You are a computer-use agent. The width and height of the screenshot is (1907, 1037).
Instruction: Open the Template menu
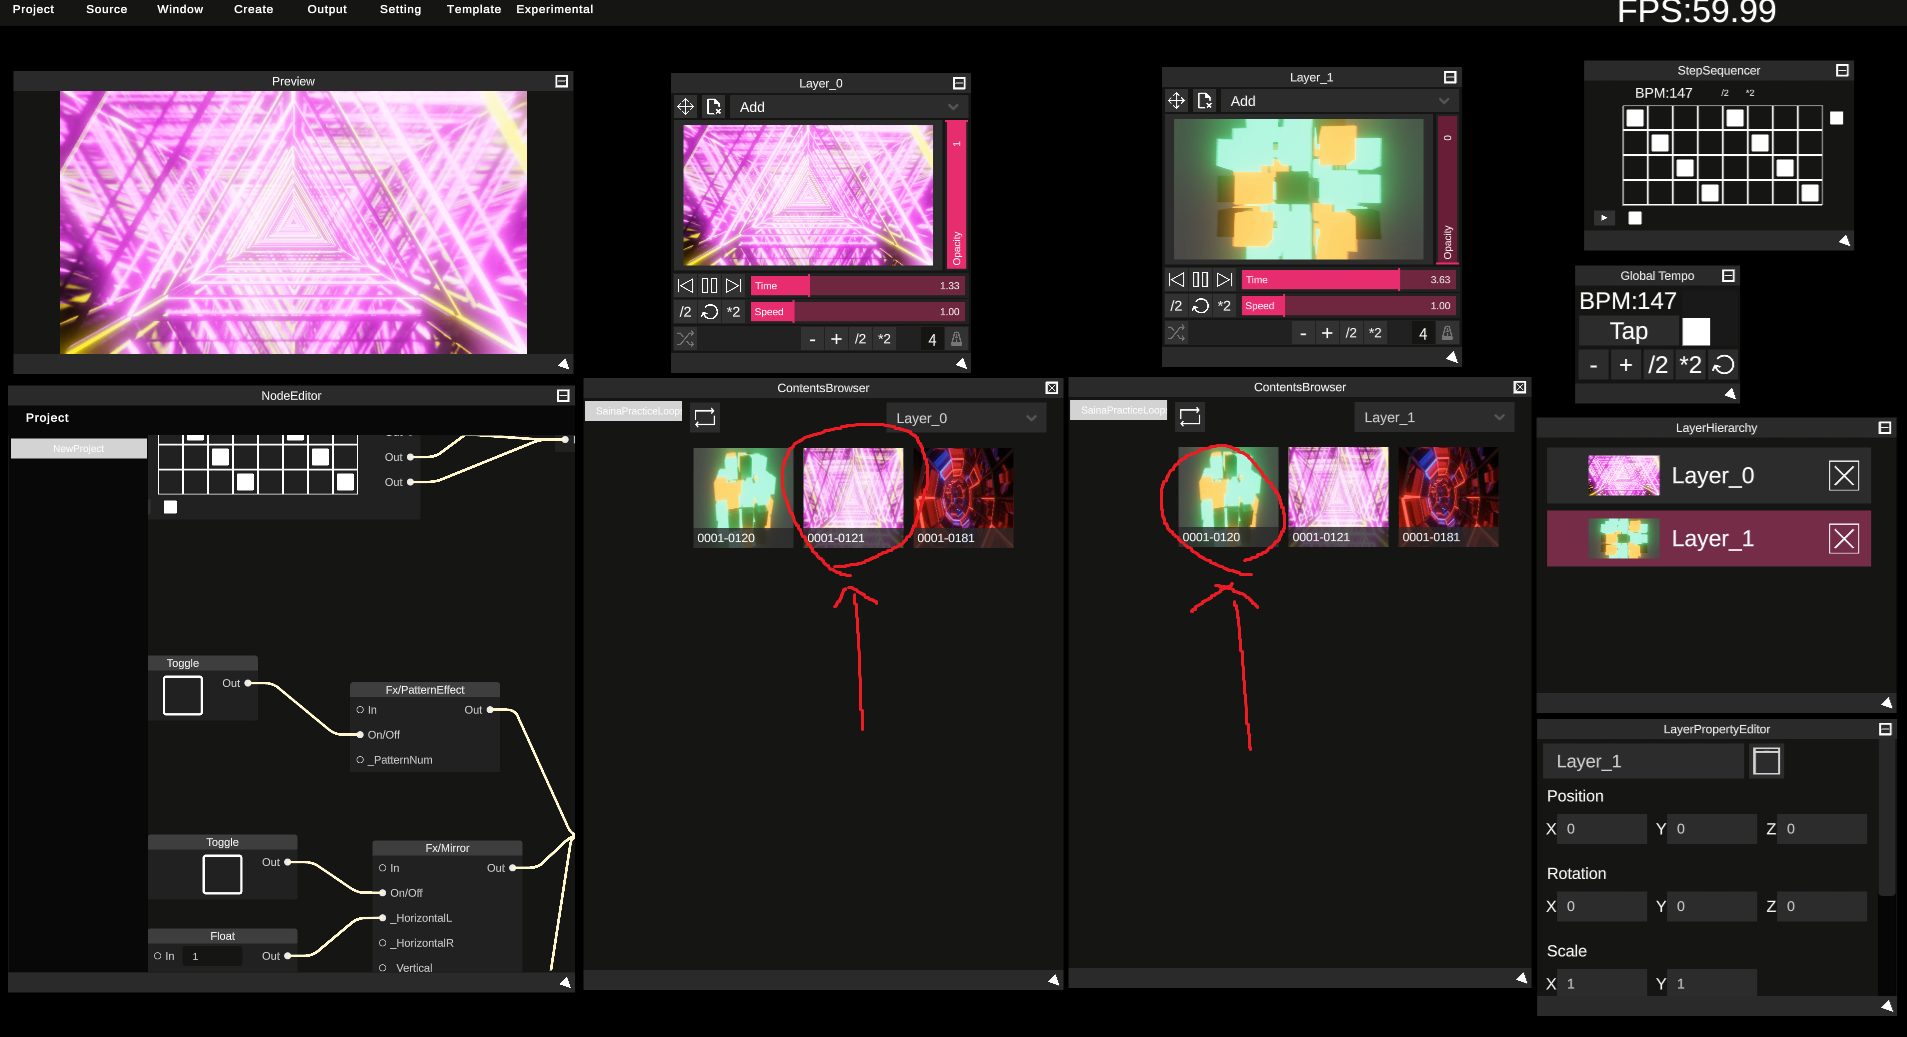pyautogui.click(x=473, y=9)
